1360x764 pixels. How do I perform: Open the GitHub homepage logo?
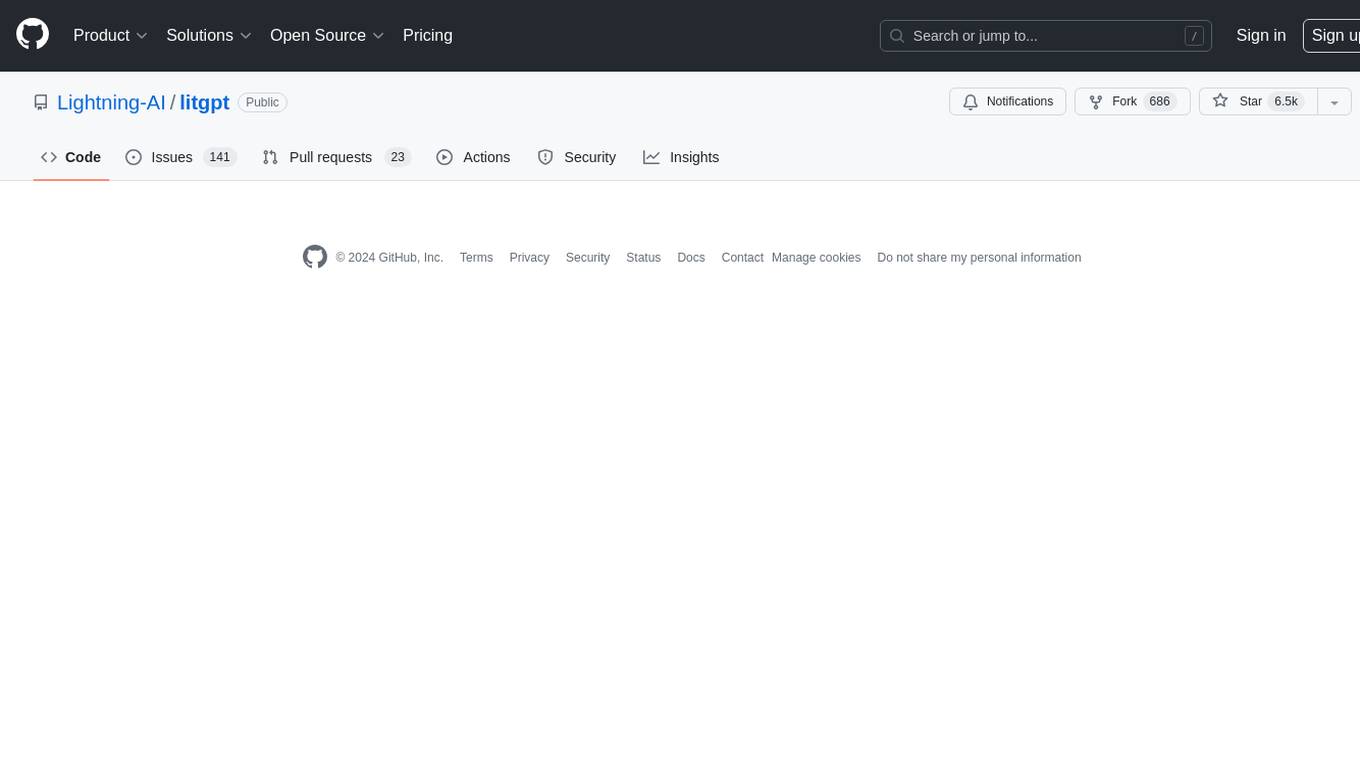tap(33, 35)
